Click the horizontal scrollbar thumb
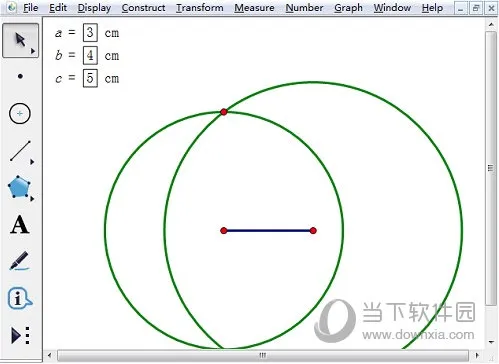 point(263,355)
